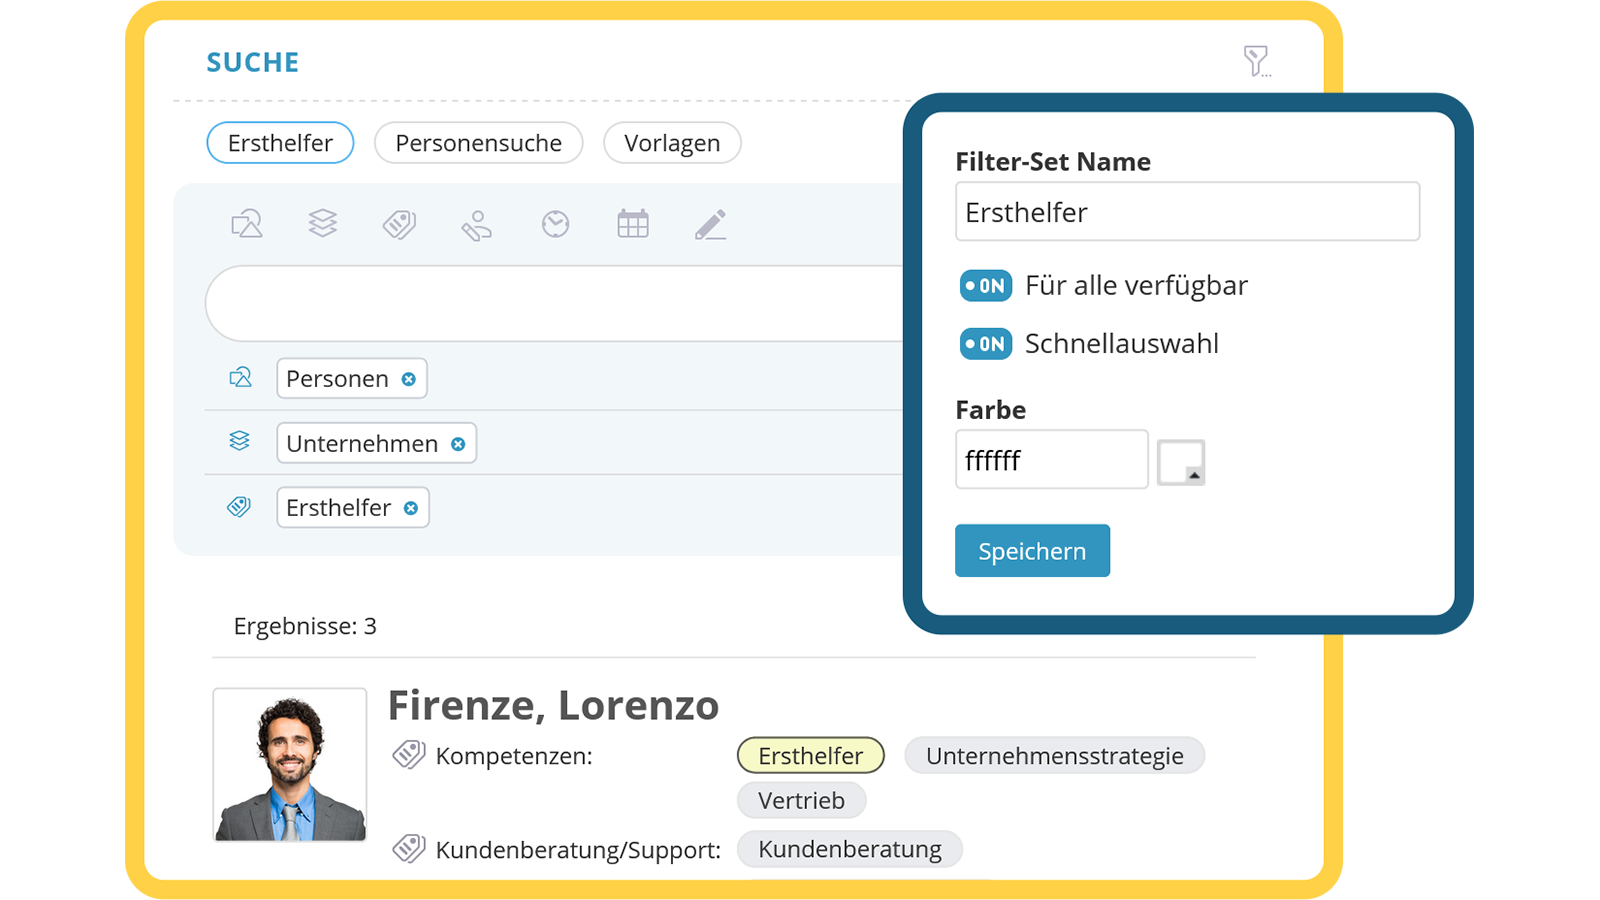Click the highlighted Ersthelfer competence tag

tap(811, 756)
